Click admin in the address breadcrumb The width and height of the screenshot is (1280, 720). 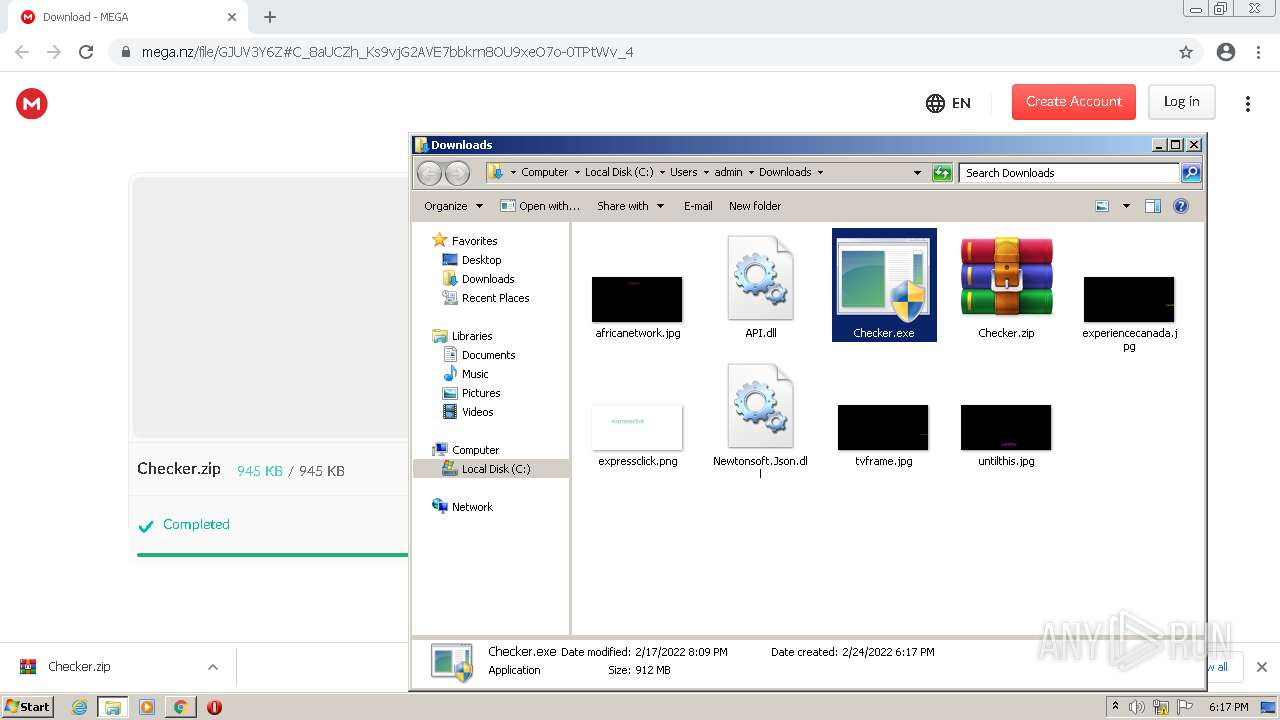click(x=729, y=172)
